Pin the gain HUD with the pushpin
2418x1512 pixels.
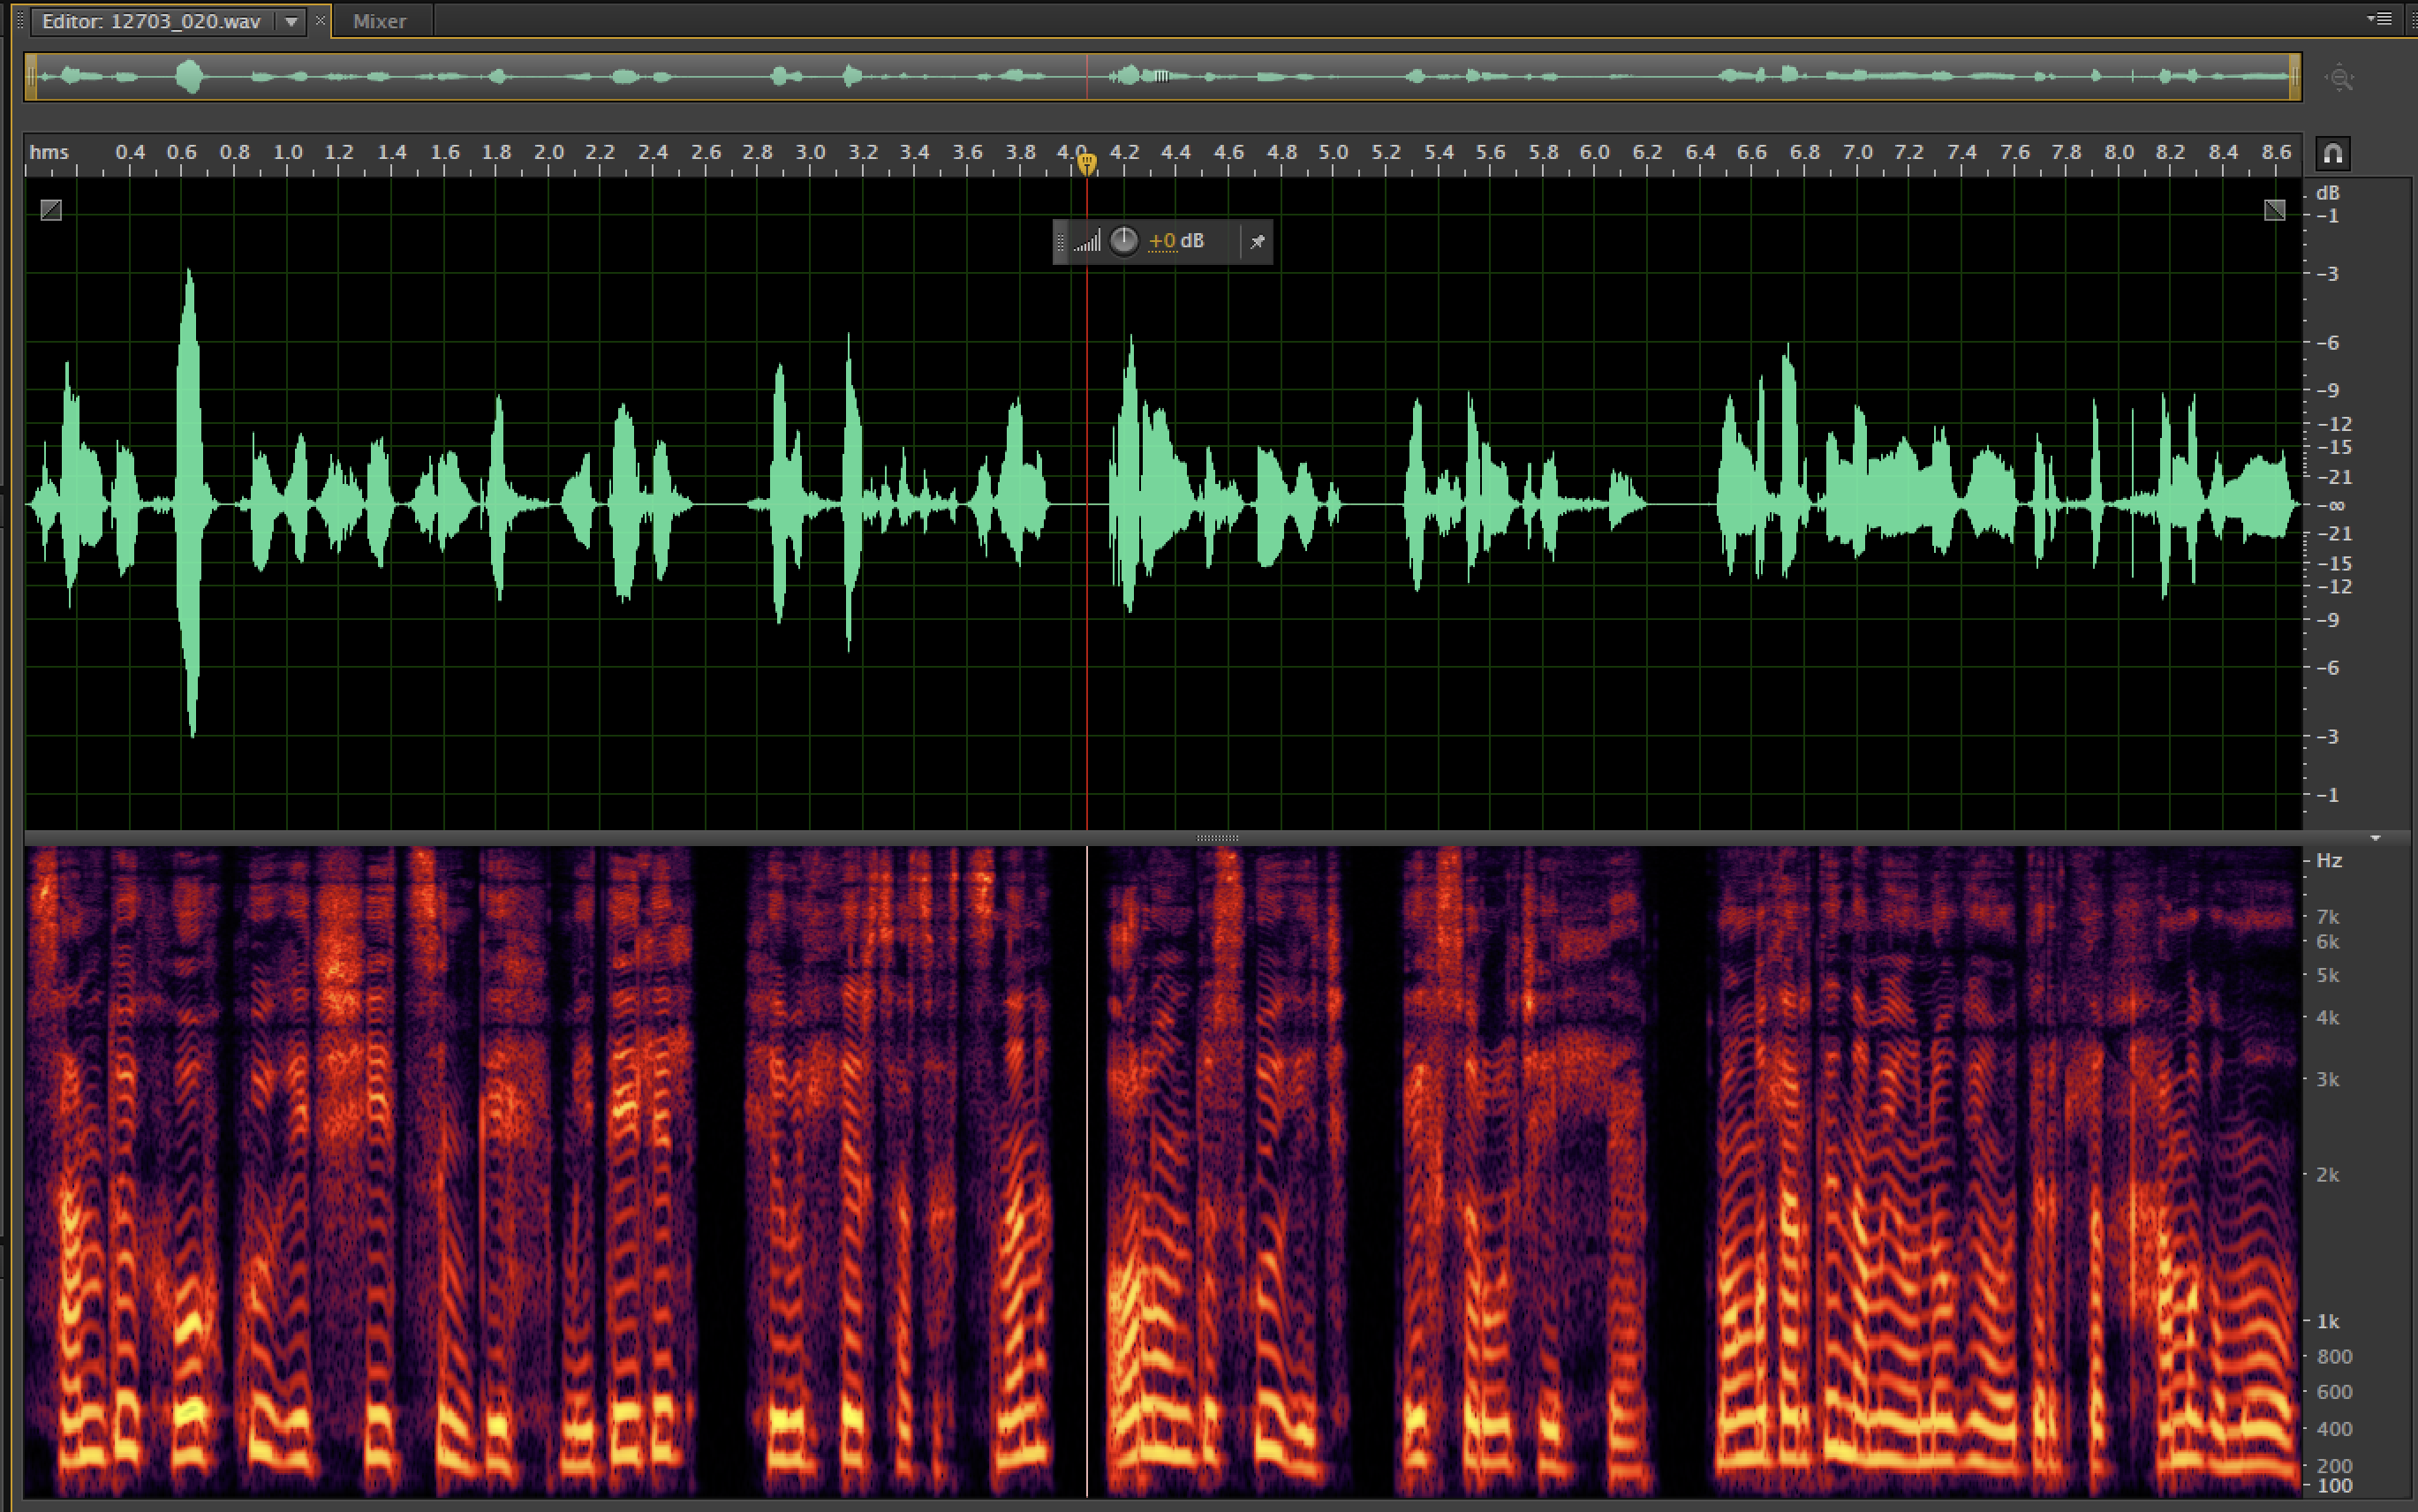click(x=1257, y=241)
